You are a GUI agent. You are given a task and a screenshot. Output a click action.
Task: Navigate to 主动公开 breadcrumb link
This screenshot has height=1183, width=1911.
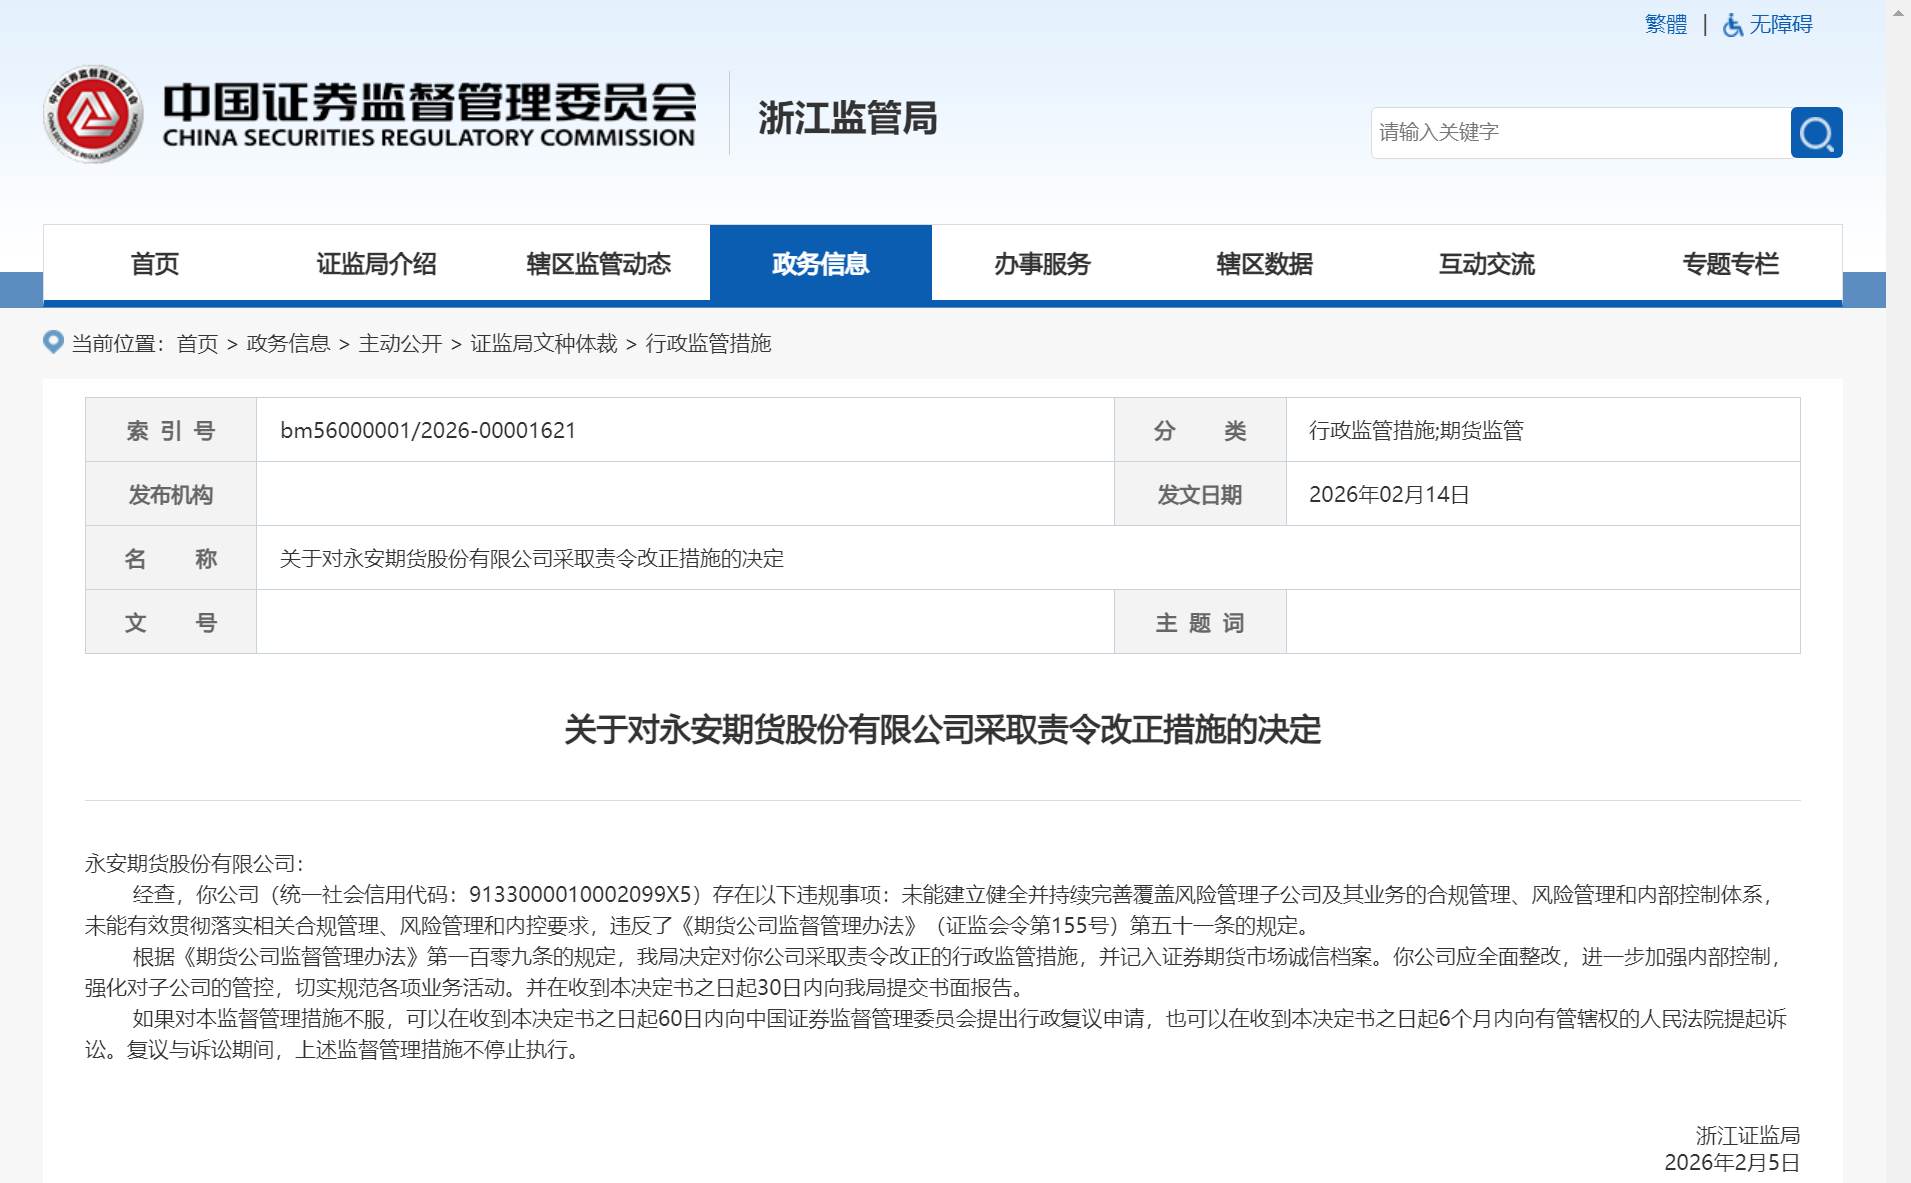pyautogui.click(x=400, y=344)
